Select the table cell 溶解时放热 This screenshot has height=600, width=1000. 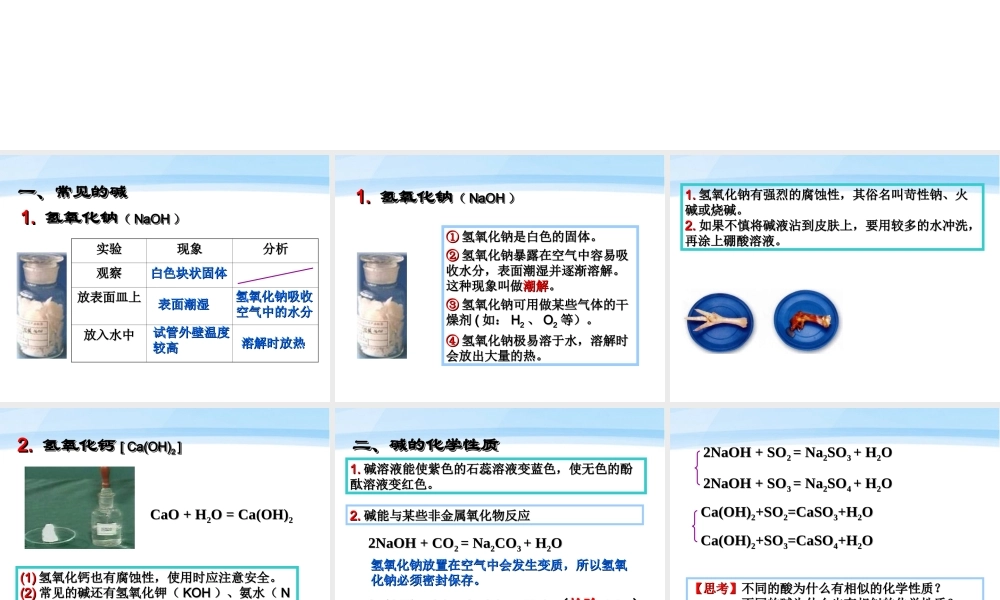click(273, 343)
